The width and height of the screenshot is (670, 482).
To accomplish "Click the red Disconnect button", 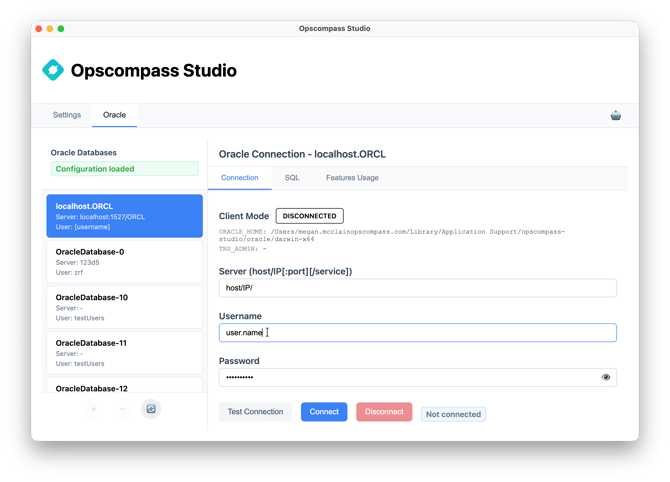I will (x=384, y=412).
